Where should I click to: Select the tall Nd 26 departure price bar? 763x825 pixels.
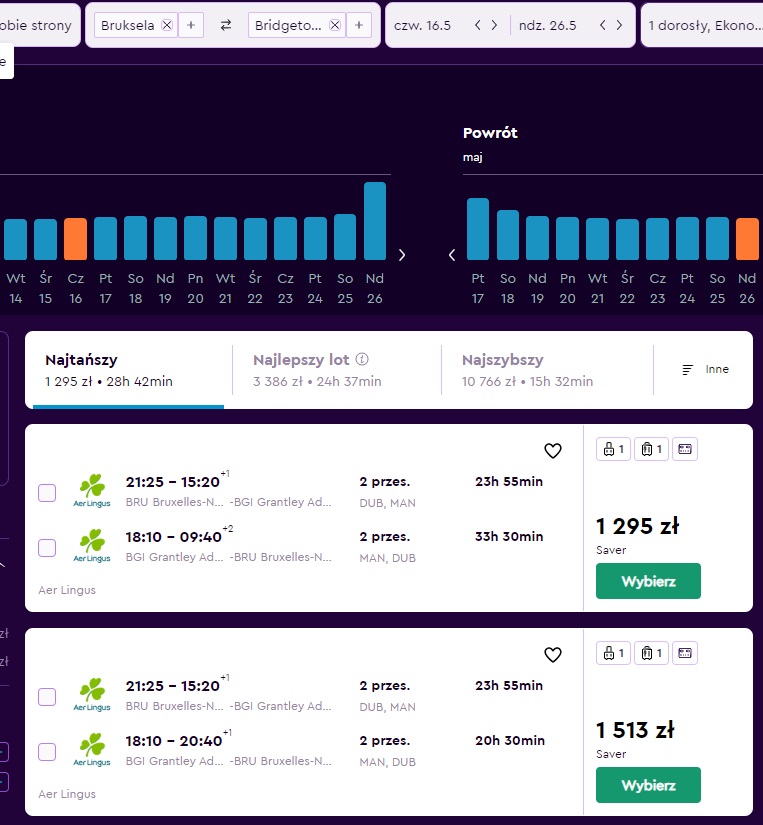(x=375, y=221)
